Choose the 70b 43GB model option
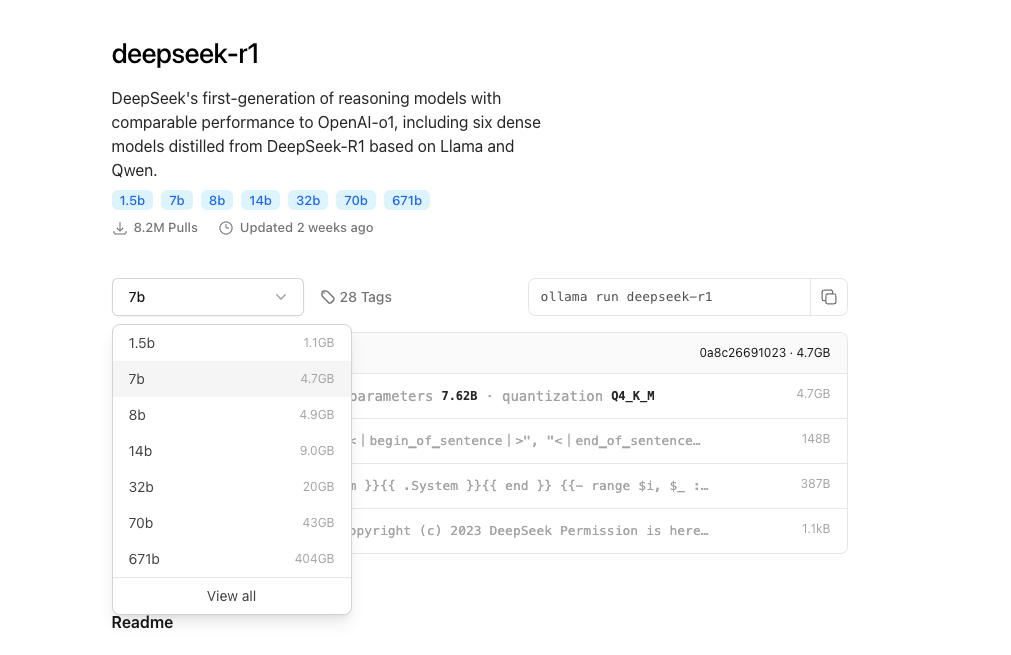1011x655 pixels. [231, 523]
